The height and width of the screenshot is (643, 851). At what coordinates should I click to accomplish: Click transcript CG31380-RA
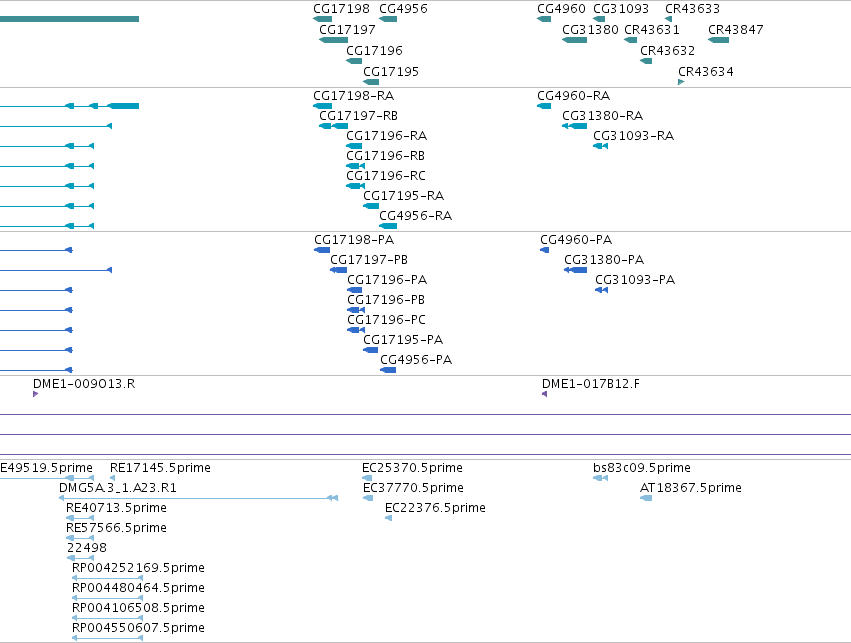click(x=574, y=126)
